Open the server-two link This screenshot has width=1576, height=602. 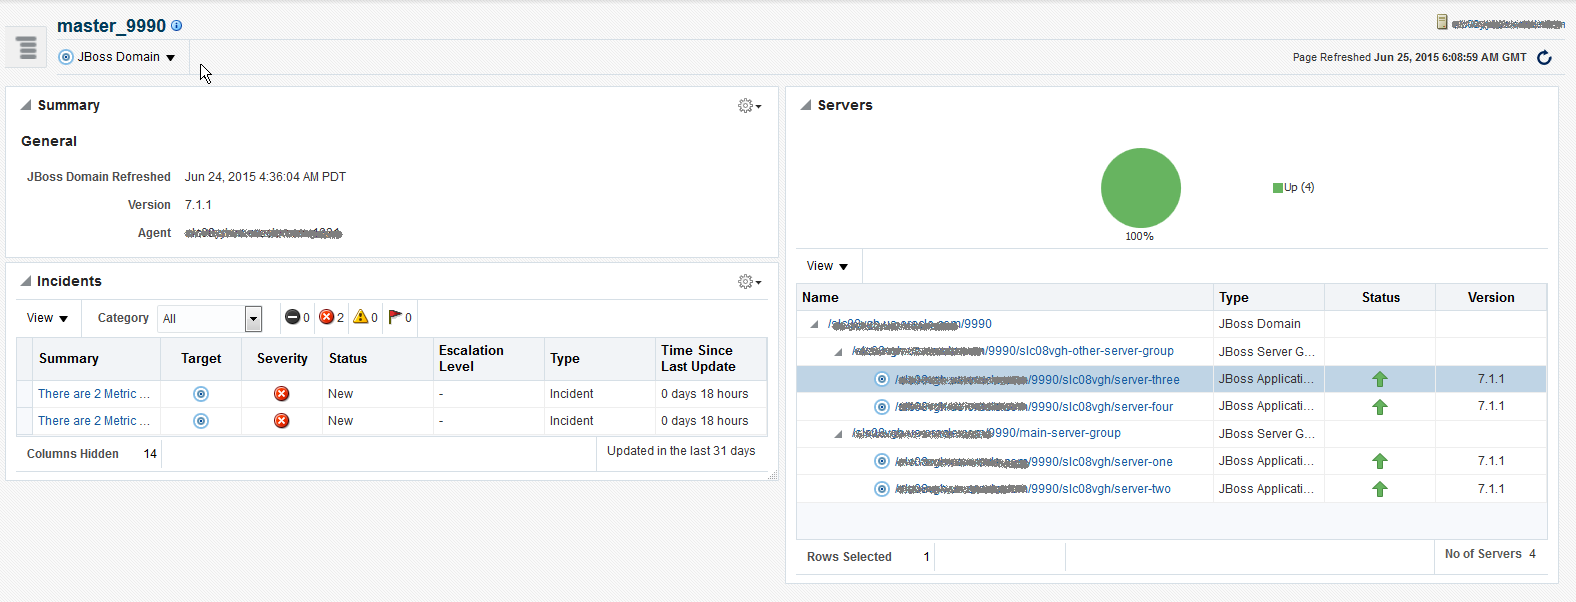tap(1033, 489)
